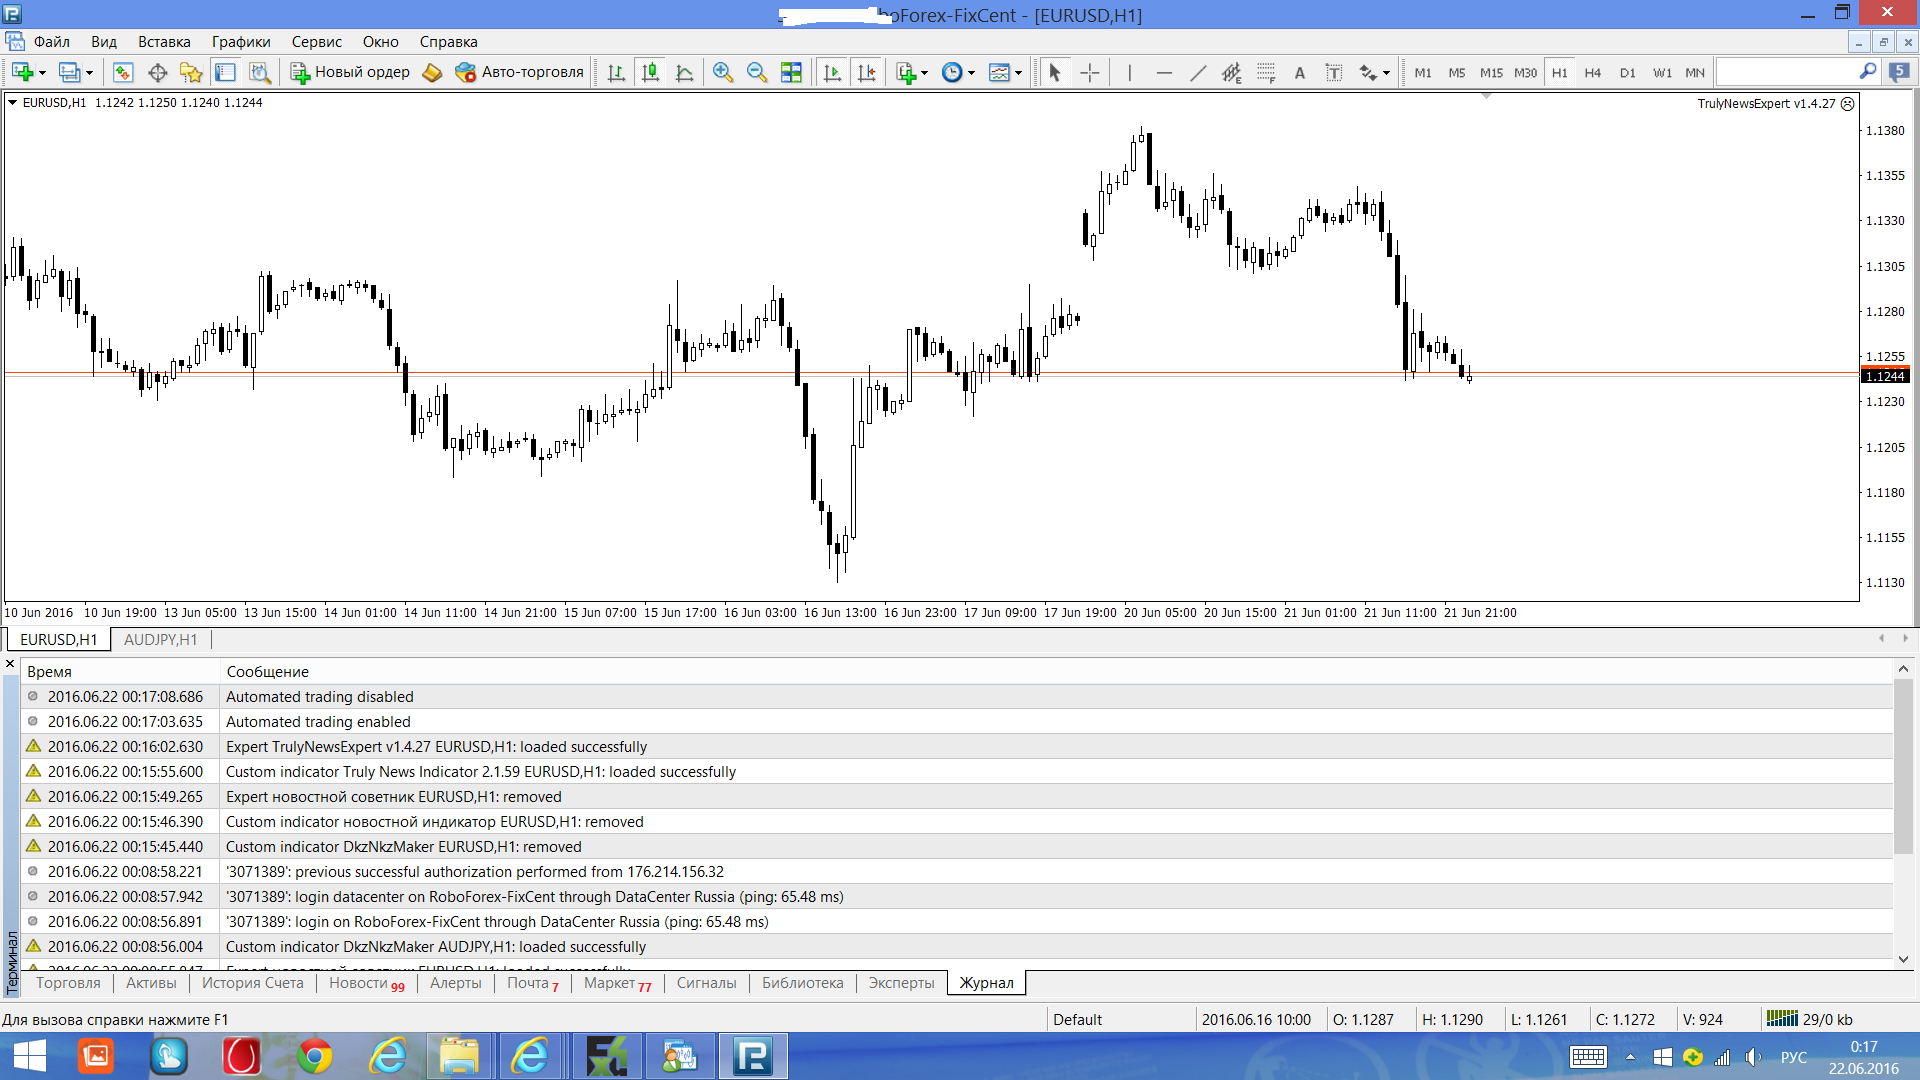
Task: Click the 1.1244 current price label
Action: 1885,376
